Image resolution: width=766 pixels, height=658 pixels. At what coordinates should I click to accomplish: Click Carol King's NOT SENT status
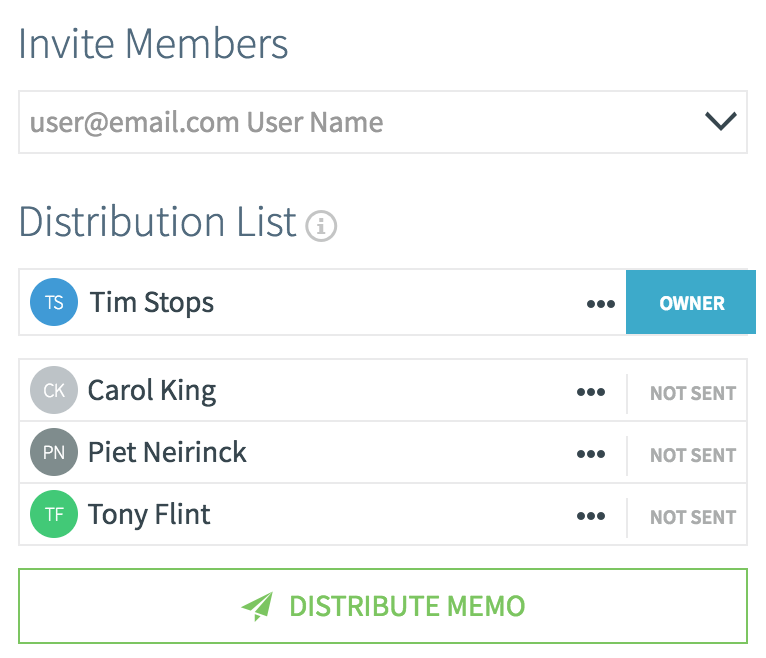pyautogui.click(x=693, y=393)
